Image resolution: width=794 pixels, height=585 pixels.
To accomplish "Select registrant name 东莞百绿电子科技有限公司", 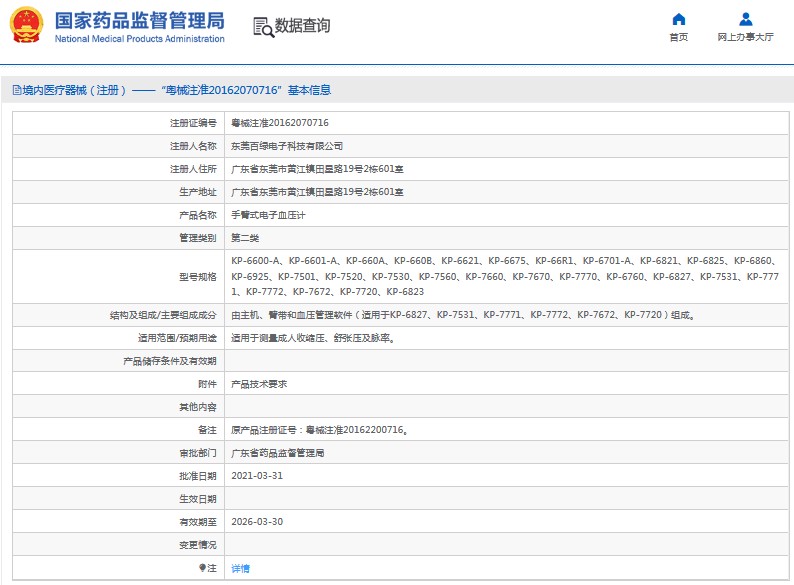I will pyautogui.click(x=287, y=146).
